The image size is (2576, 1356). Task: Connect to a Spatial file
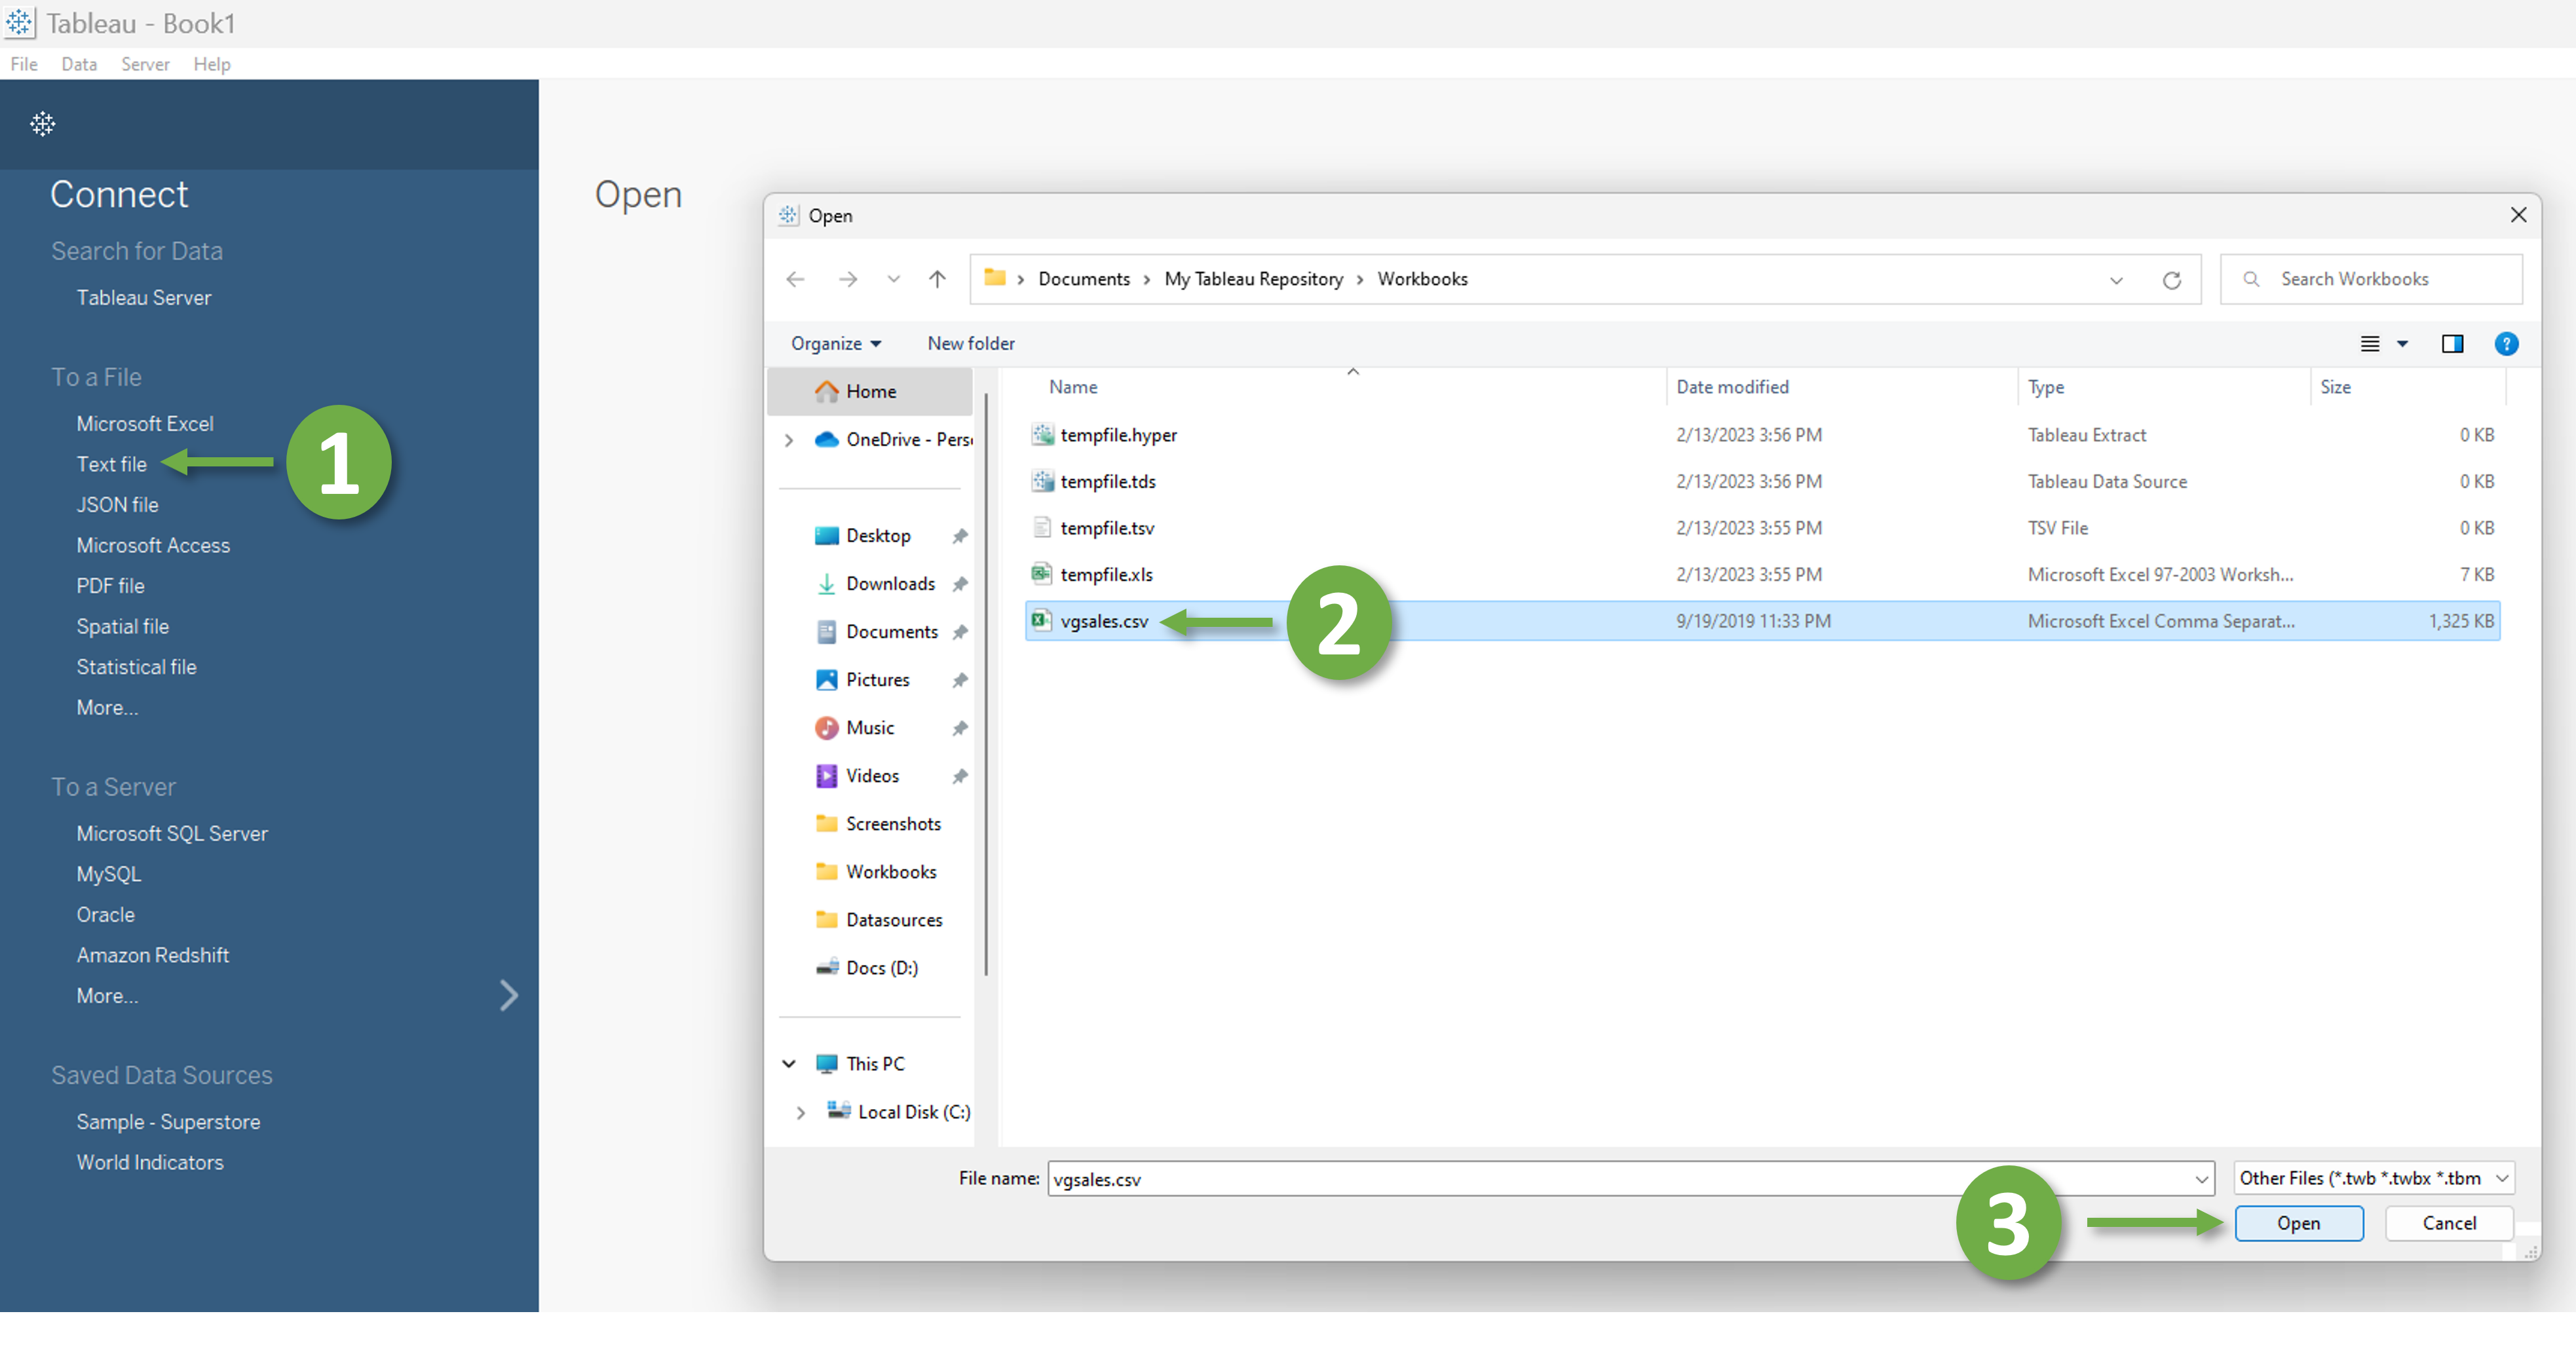[122, 626]
